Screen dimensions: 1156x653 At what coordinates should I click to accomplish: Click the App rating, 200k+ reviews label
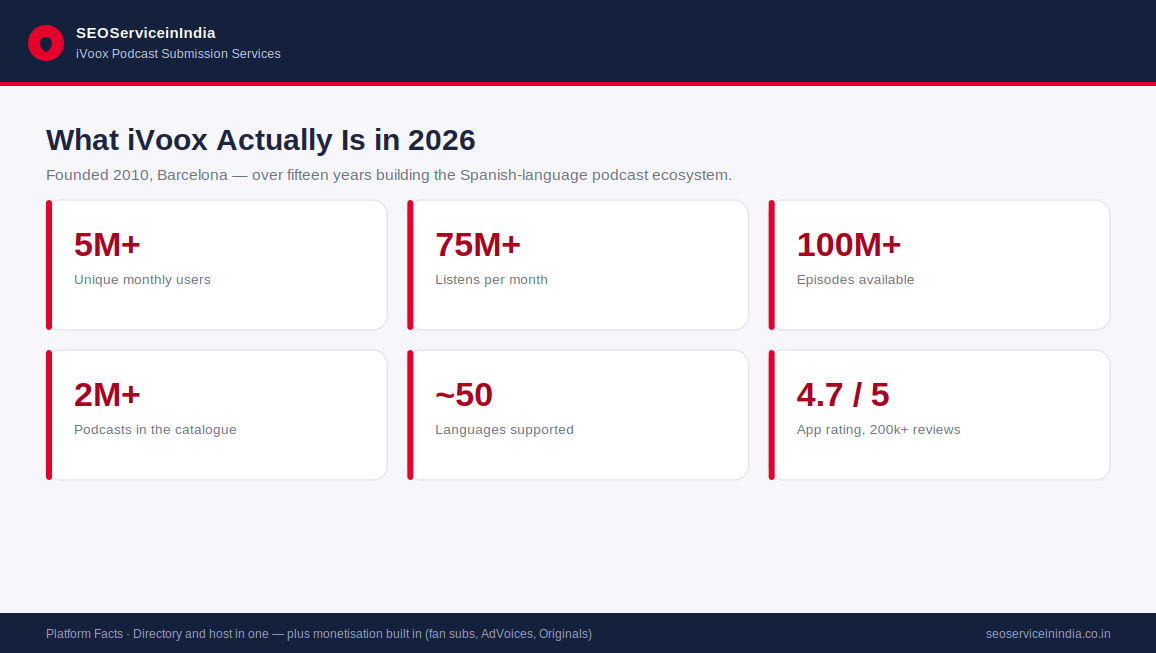coord(879,430)
